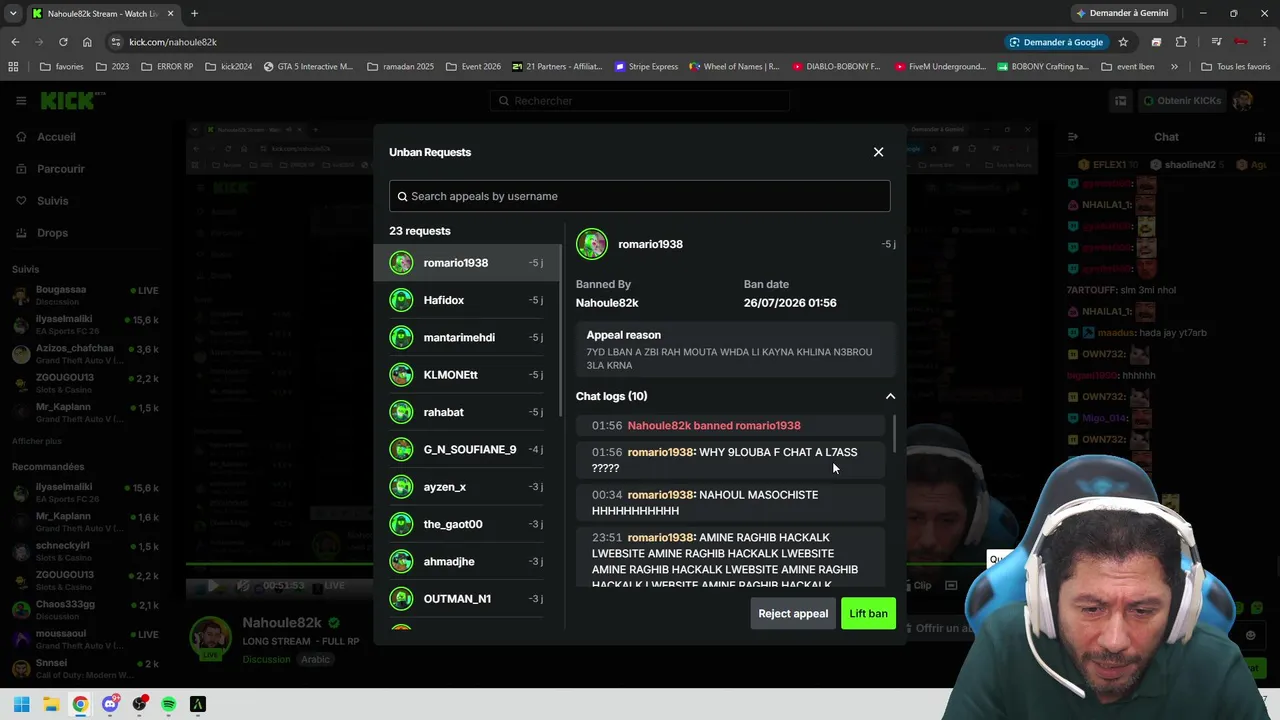Viewport: 1280px width, 720px height.
Task: Open Chaos333gg recommended channel
Action: 86,610
